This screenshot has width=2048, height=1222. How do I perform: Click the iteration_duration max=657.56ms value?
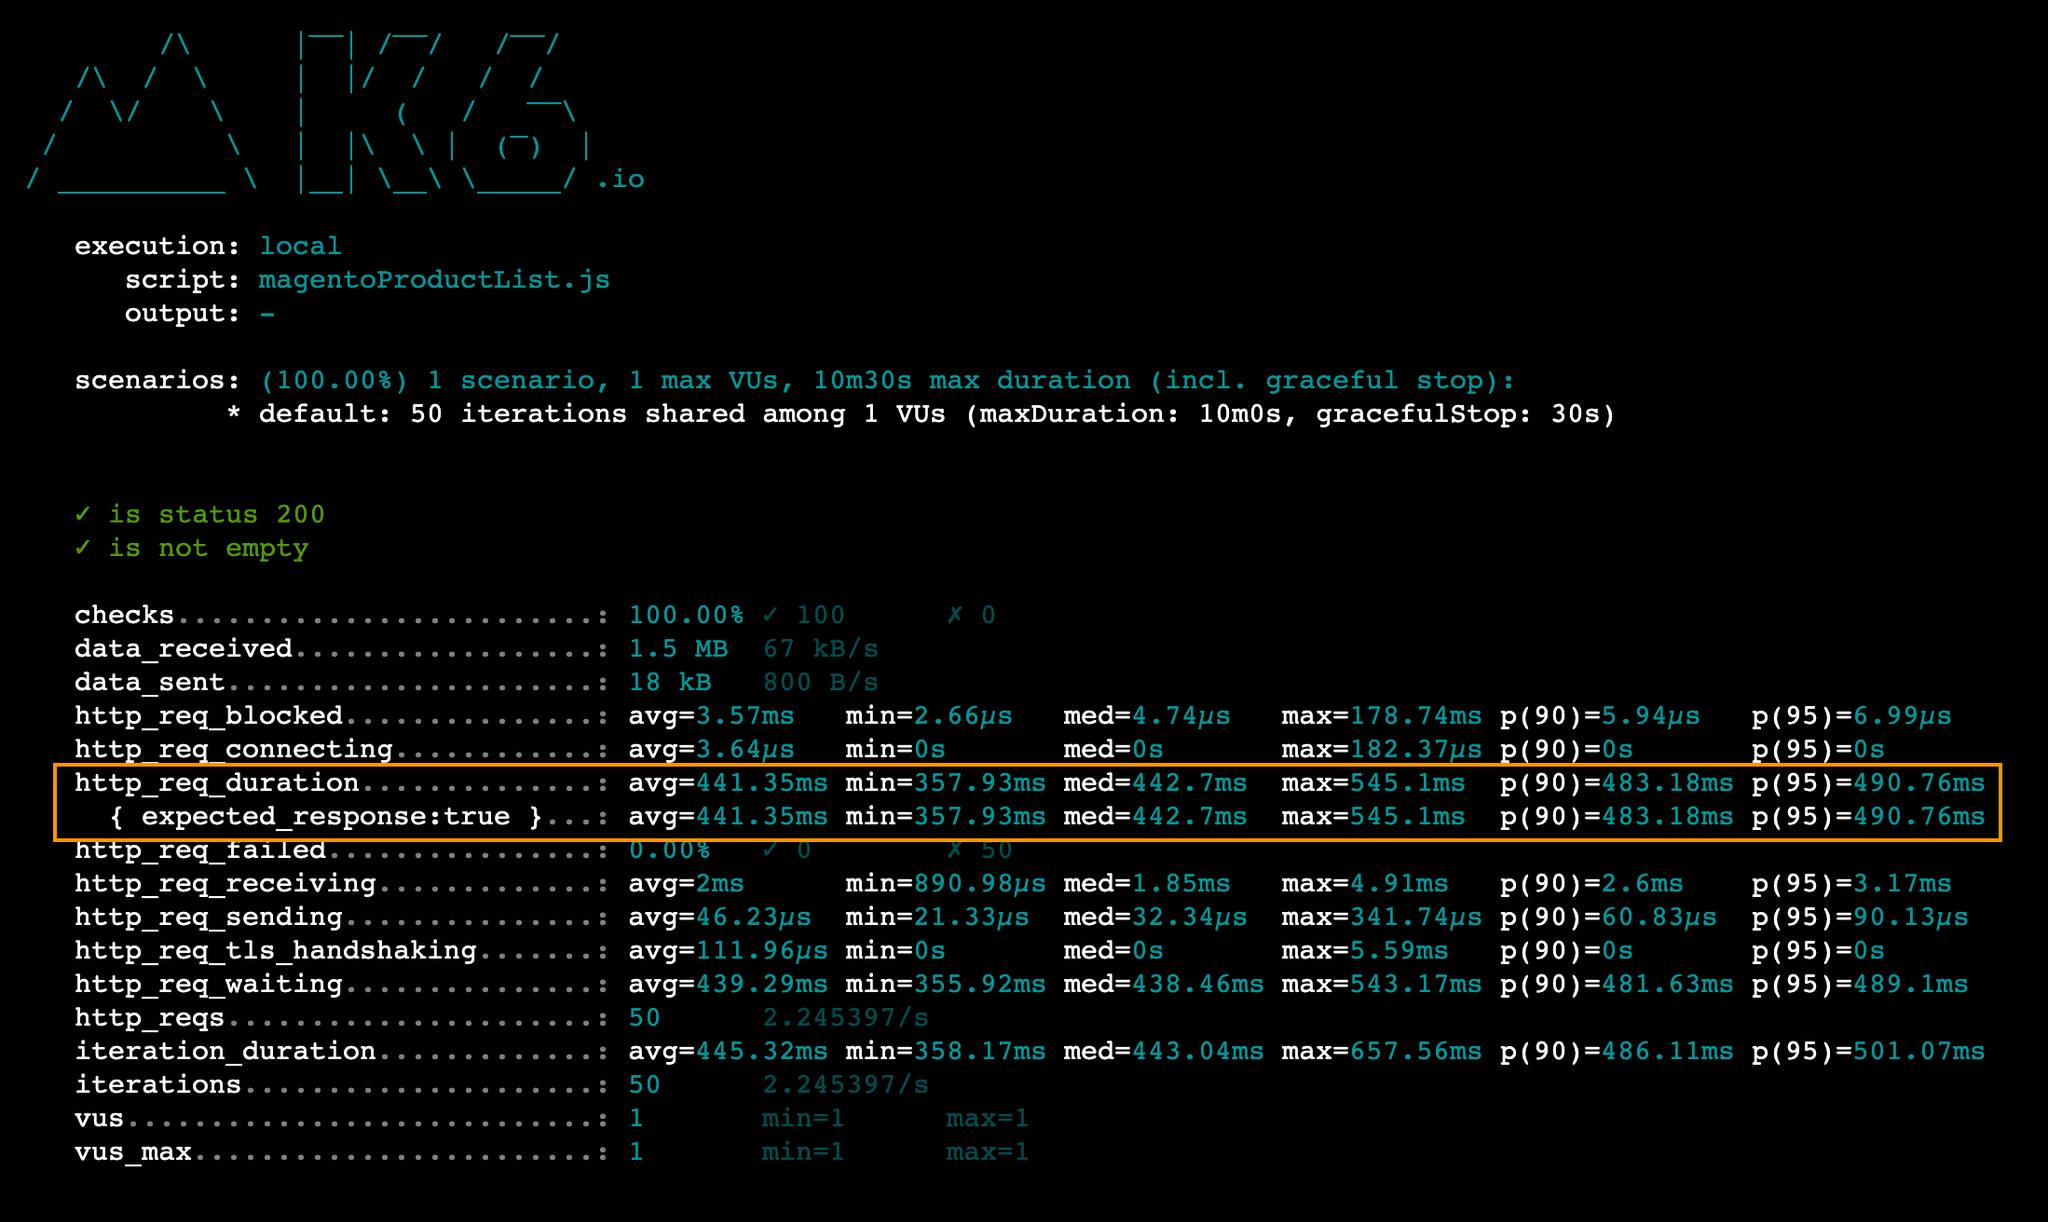[1381, 1052]
